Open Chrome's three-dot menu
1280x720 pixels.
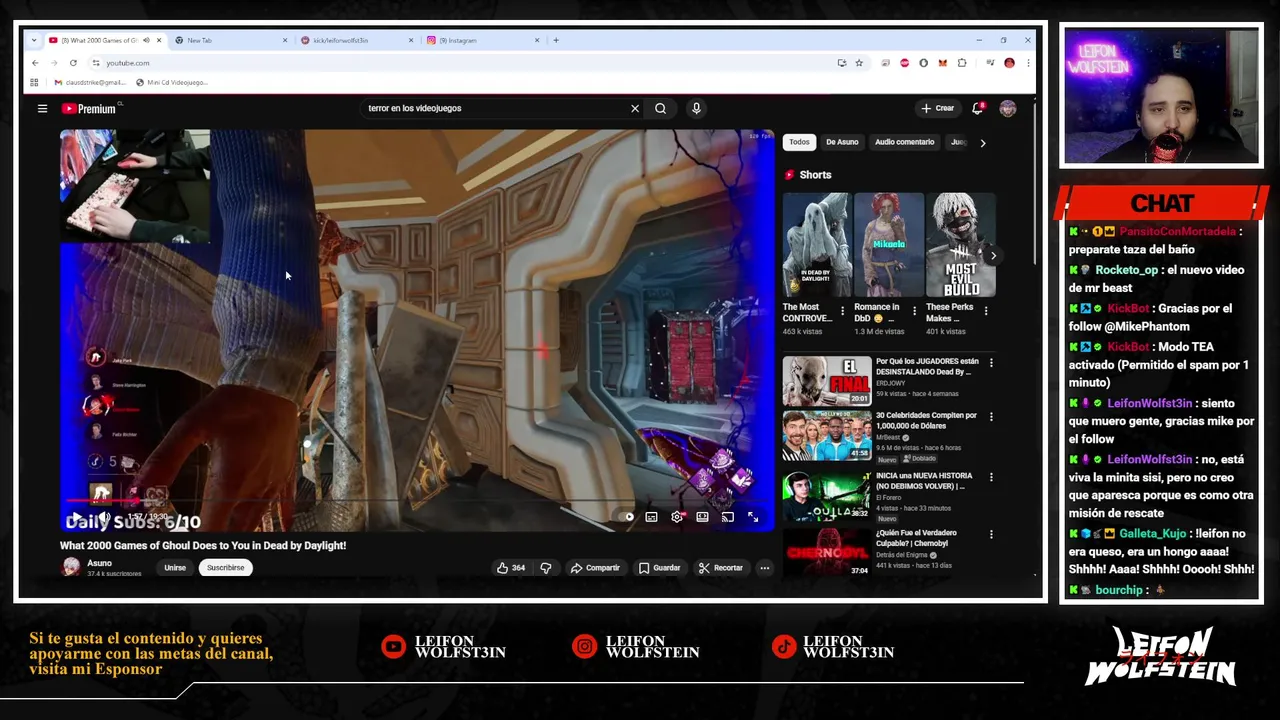(1027, 63)
